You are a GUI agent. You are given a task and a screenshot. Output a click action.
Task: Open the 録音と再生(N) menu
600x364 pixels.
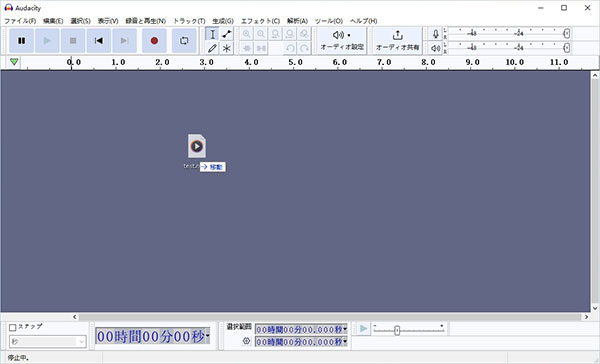pos(145,21)
